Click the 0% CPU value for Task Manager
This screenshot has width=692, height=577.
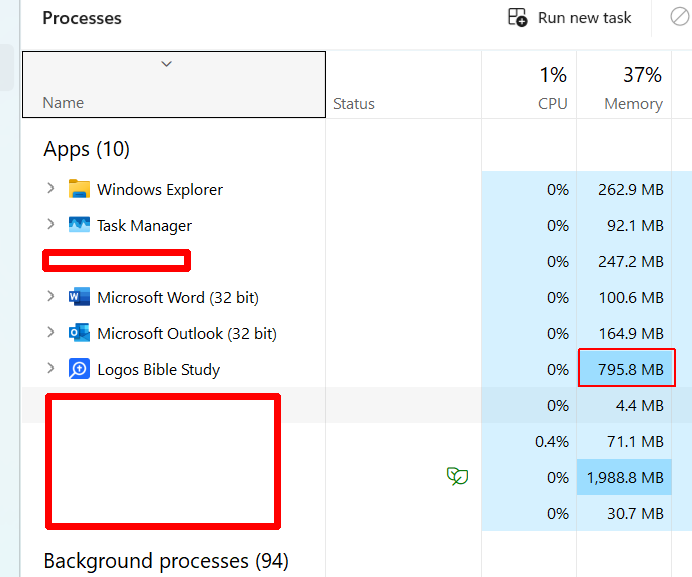click(558, 226)
